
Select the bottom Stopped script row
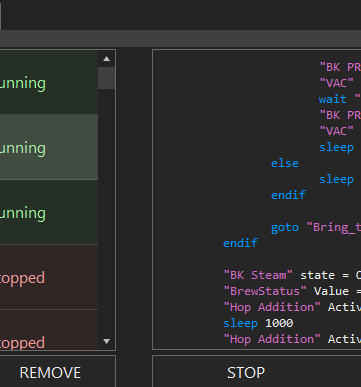[x=49, y=330]
